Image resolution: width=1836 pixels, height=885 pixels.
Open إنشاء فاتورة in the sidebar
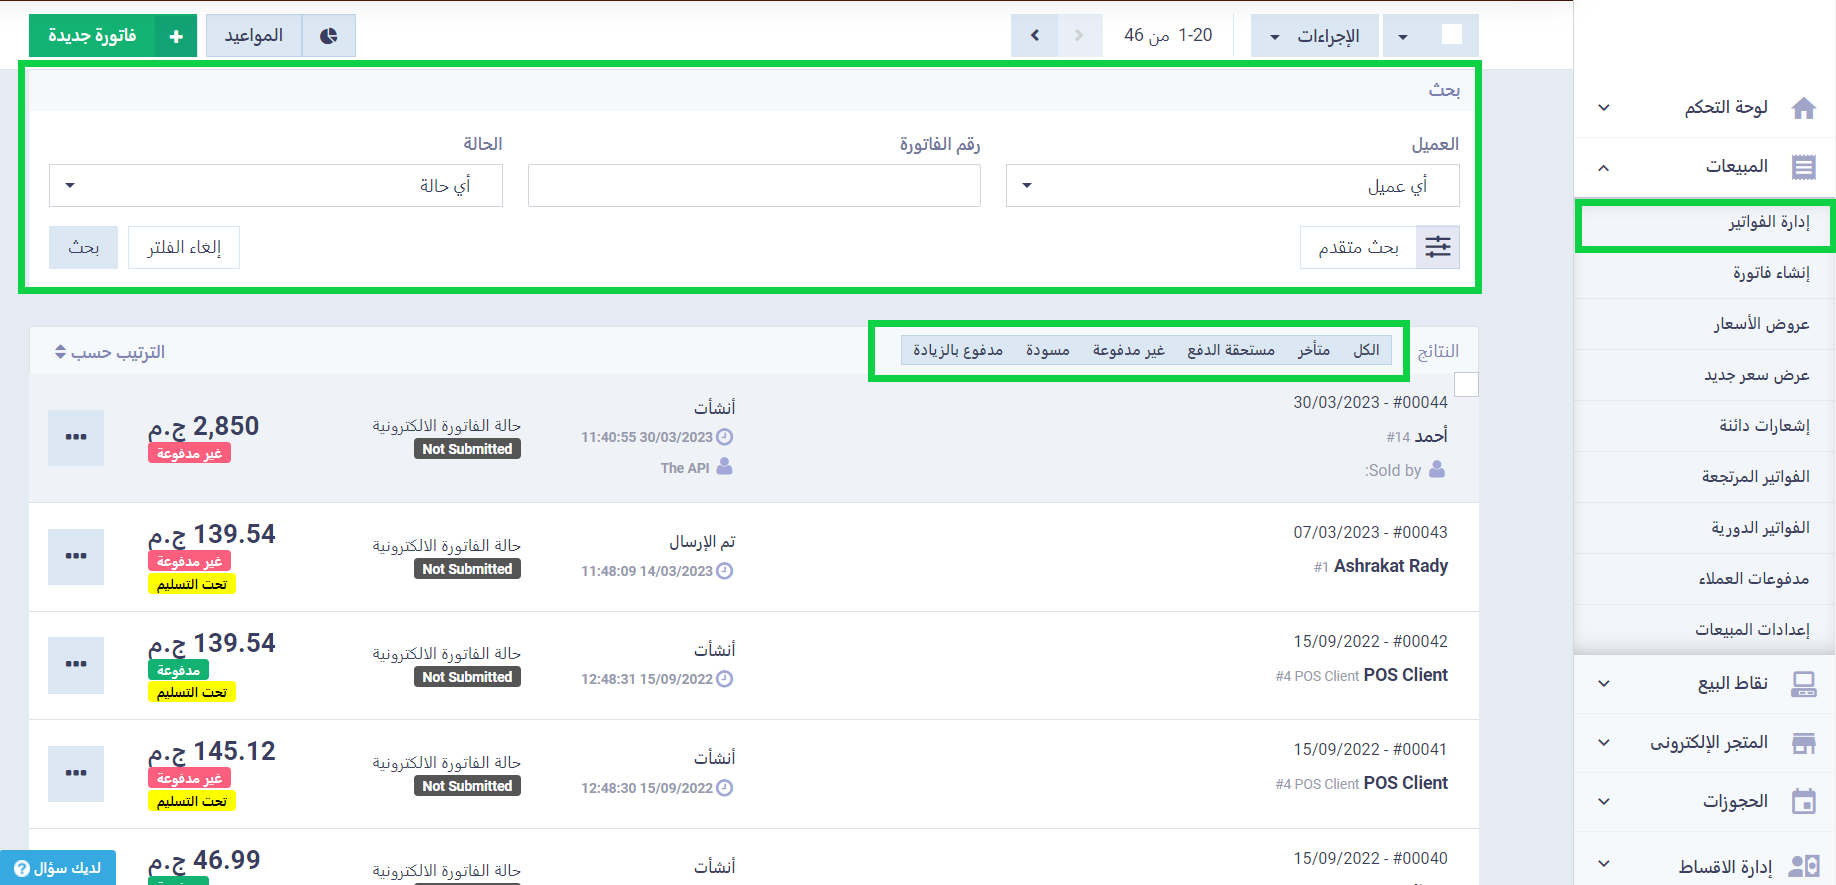point(1770,273)
